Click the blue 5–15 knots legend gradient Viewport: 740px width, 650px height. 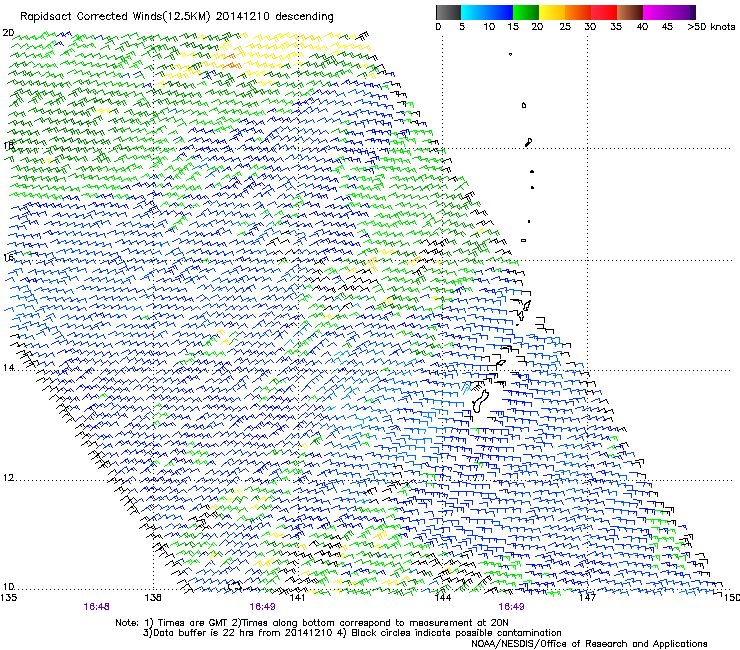click(487, 12)
